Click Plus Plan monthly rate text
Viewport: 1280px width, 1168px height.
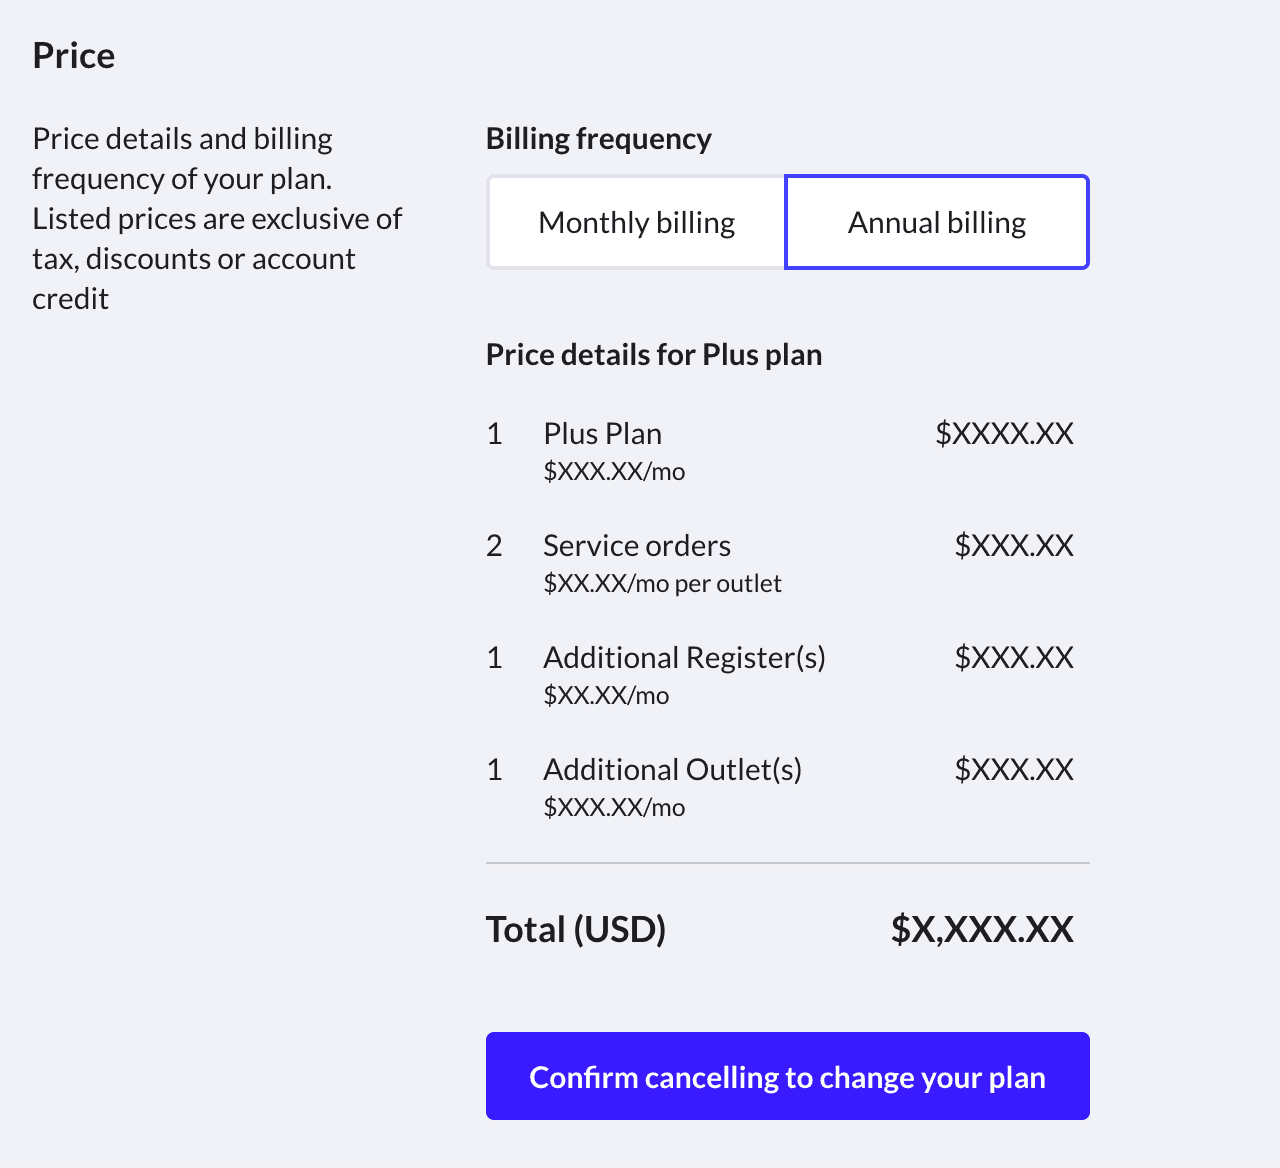[614, 472]
